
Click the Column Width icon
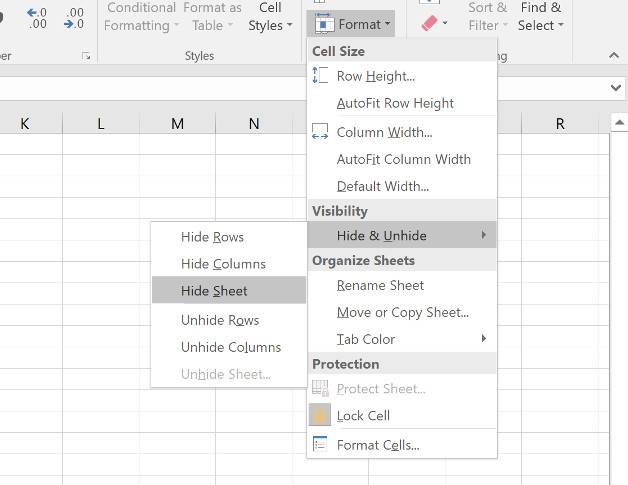(x=320, y=132)
